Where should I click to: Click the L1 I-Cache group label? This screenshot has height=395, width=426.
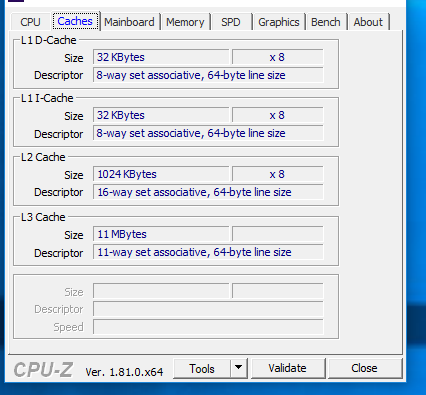47,98
